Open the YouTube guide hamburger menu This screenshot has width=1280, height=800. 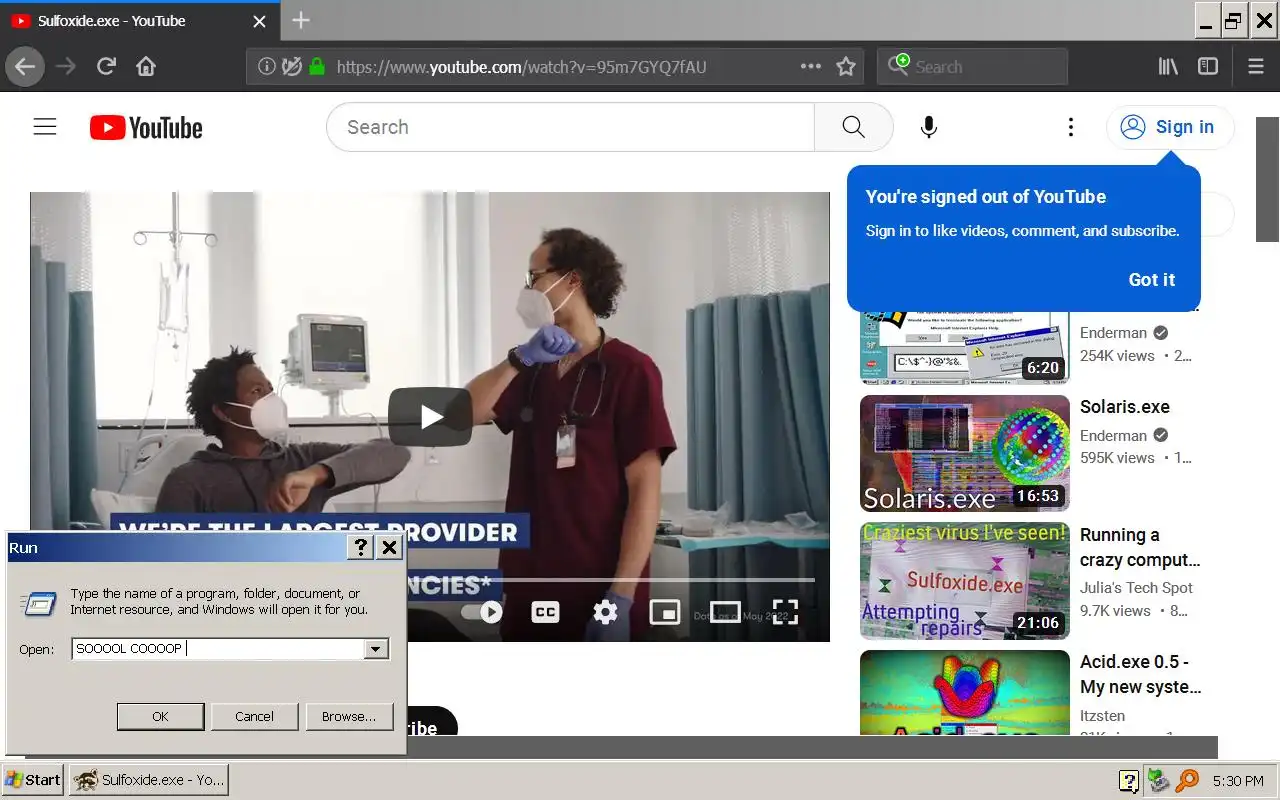45,127
